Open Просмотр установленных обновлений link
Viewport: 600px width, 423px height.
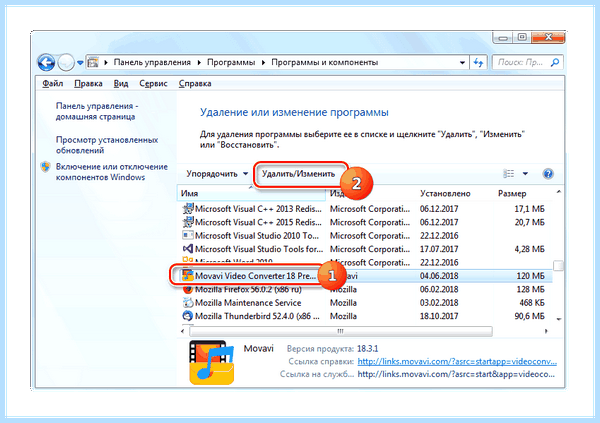(107, 145)
